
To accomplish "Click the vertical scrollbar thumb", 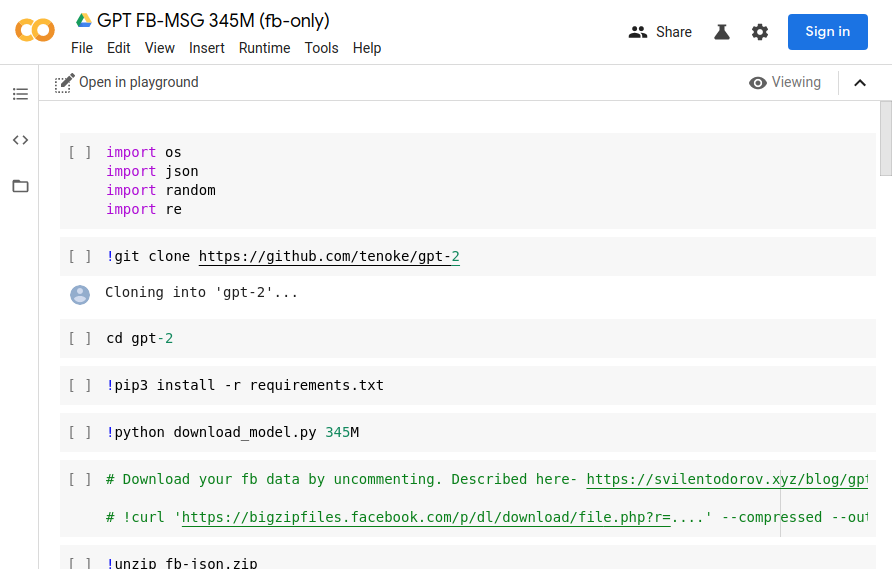I will (x=885, y=138).
